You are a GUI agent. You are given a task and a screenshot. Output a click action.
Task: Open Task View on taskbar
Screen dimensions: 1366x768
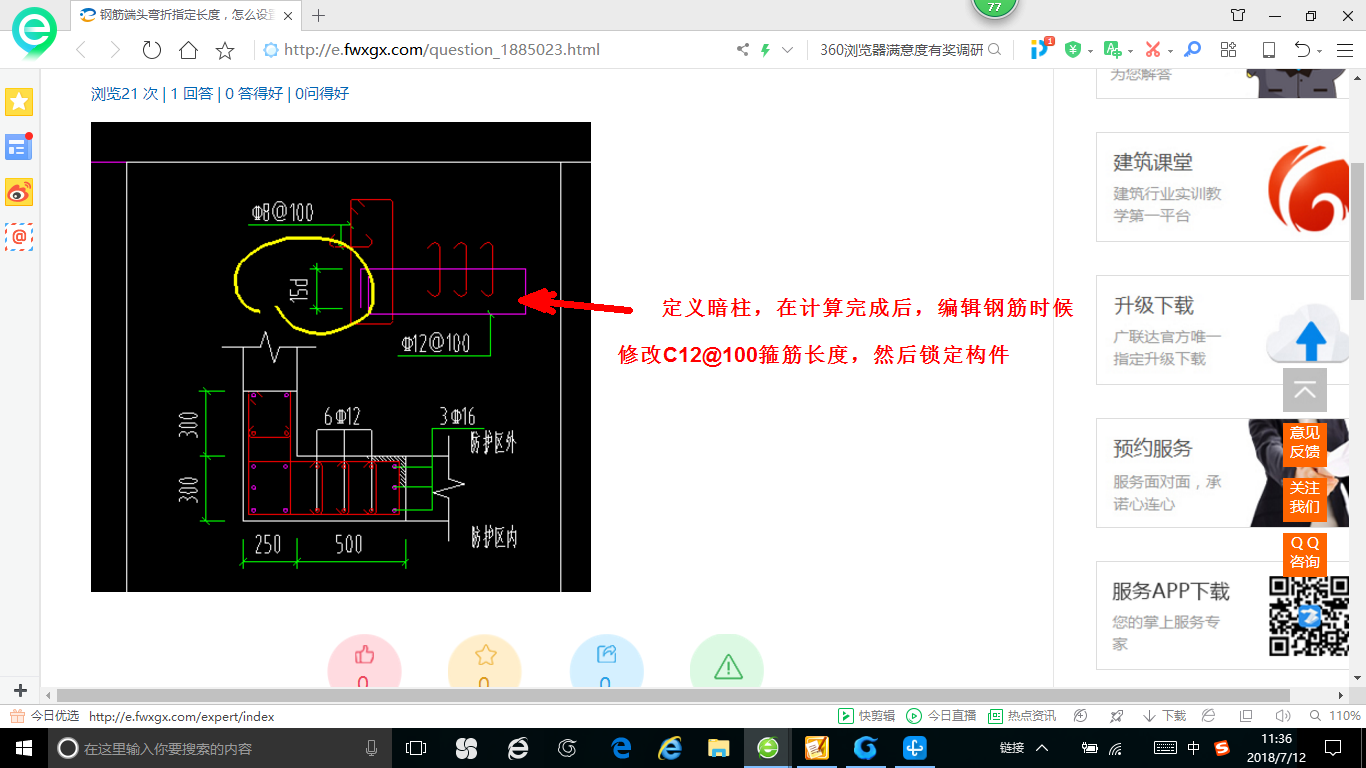[x=416, y=748]
